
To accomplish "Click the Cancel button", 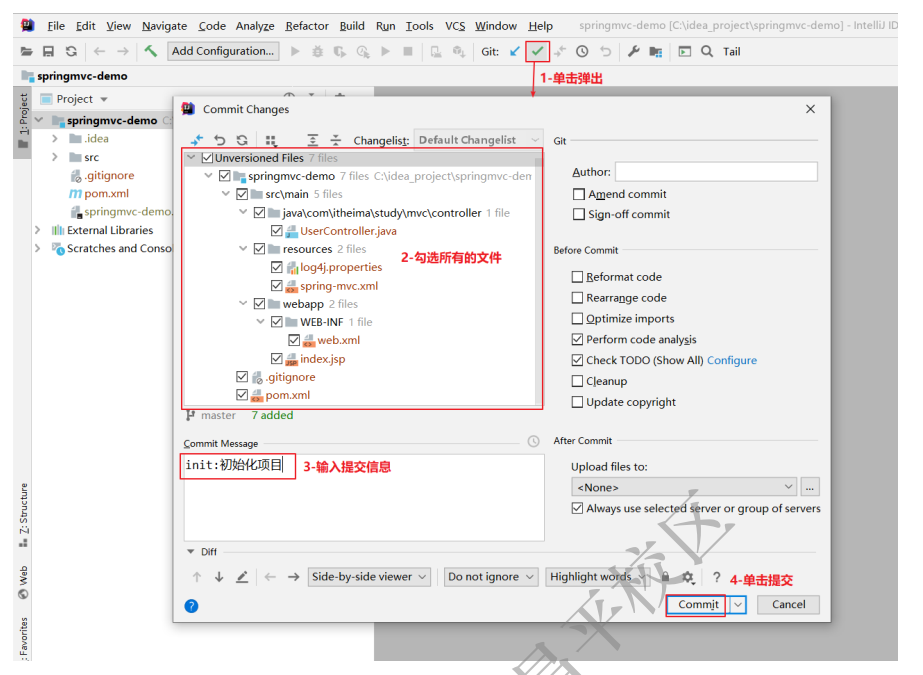I will [788, 605].
